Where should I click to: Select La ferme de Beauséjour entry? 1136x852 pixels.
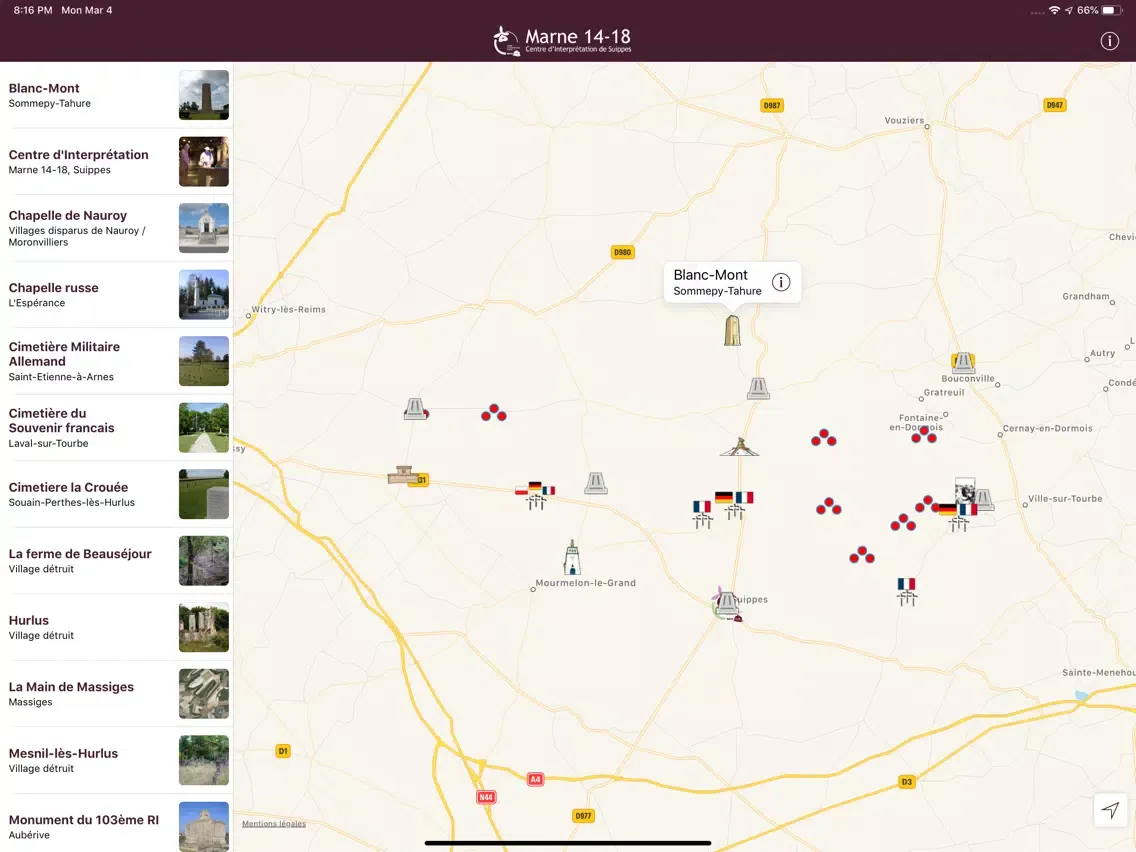116,560
